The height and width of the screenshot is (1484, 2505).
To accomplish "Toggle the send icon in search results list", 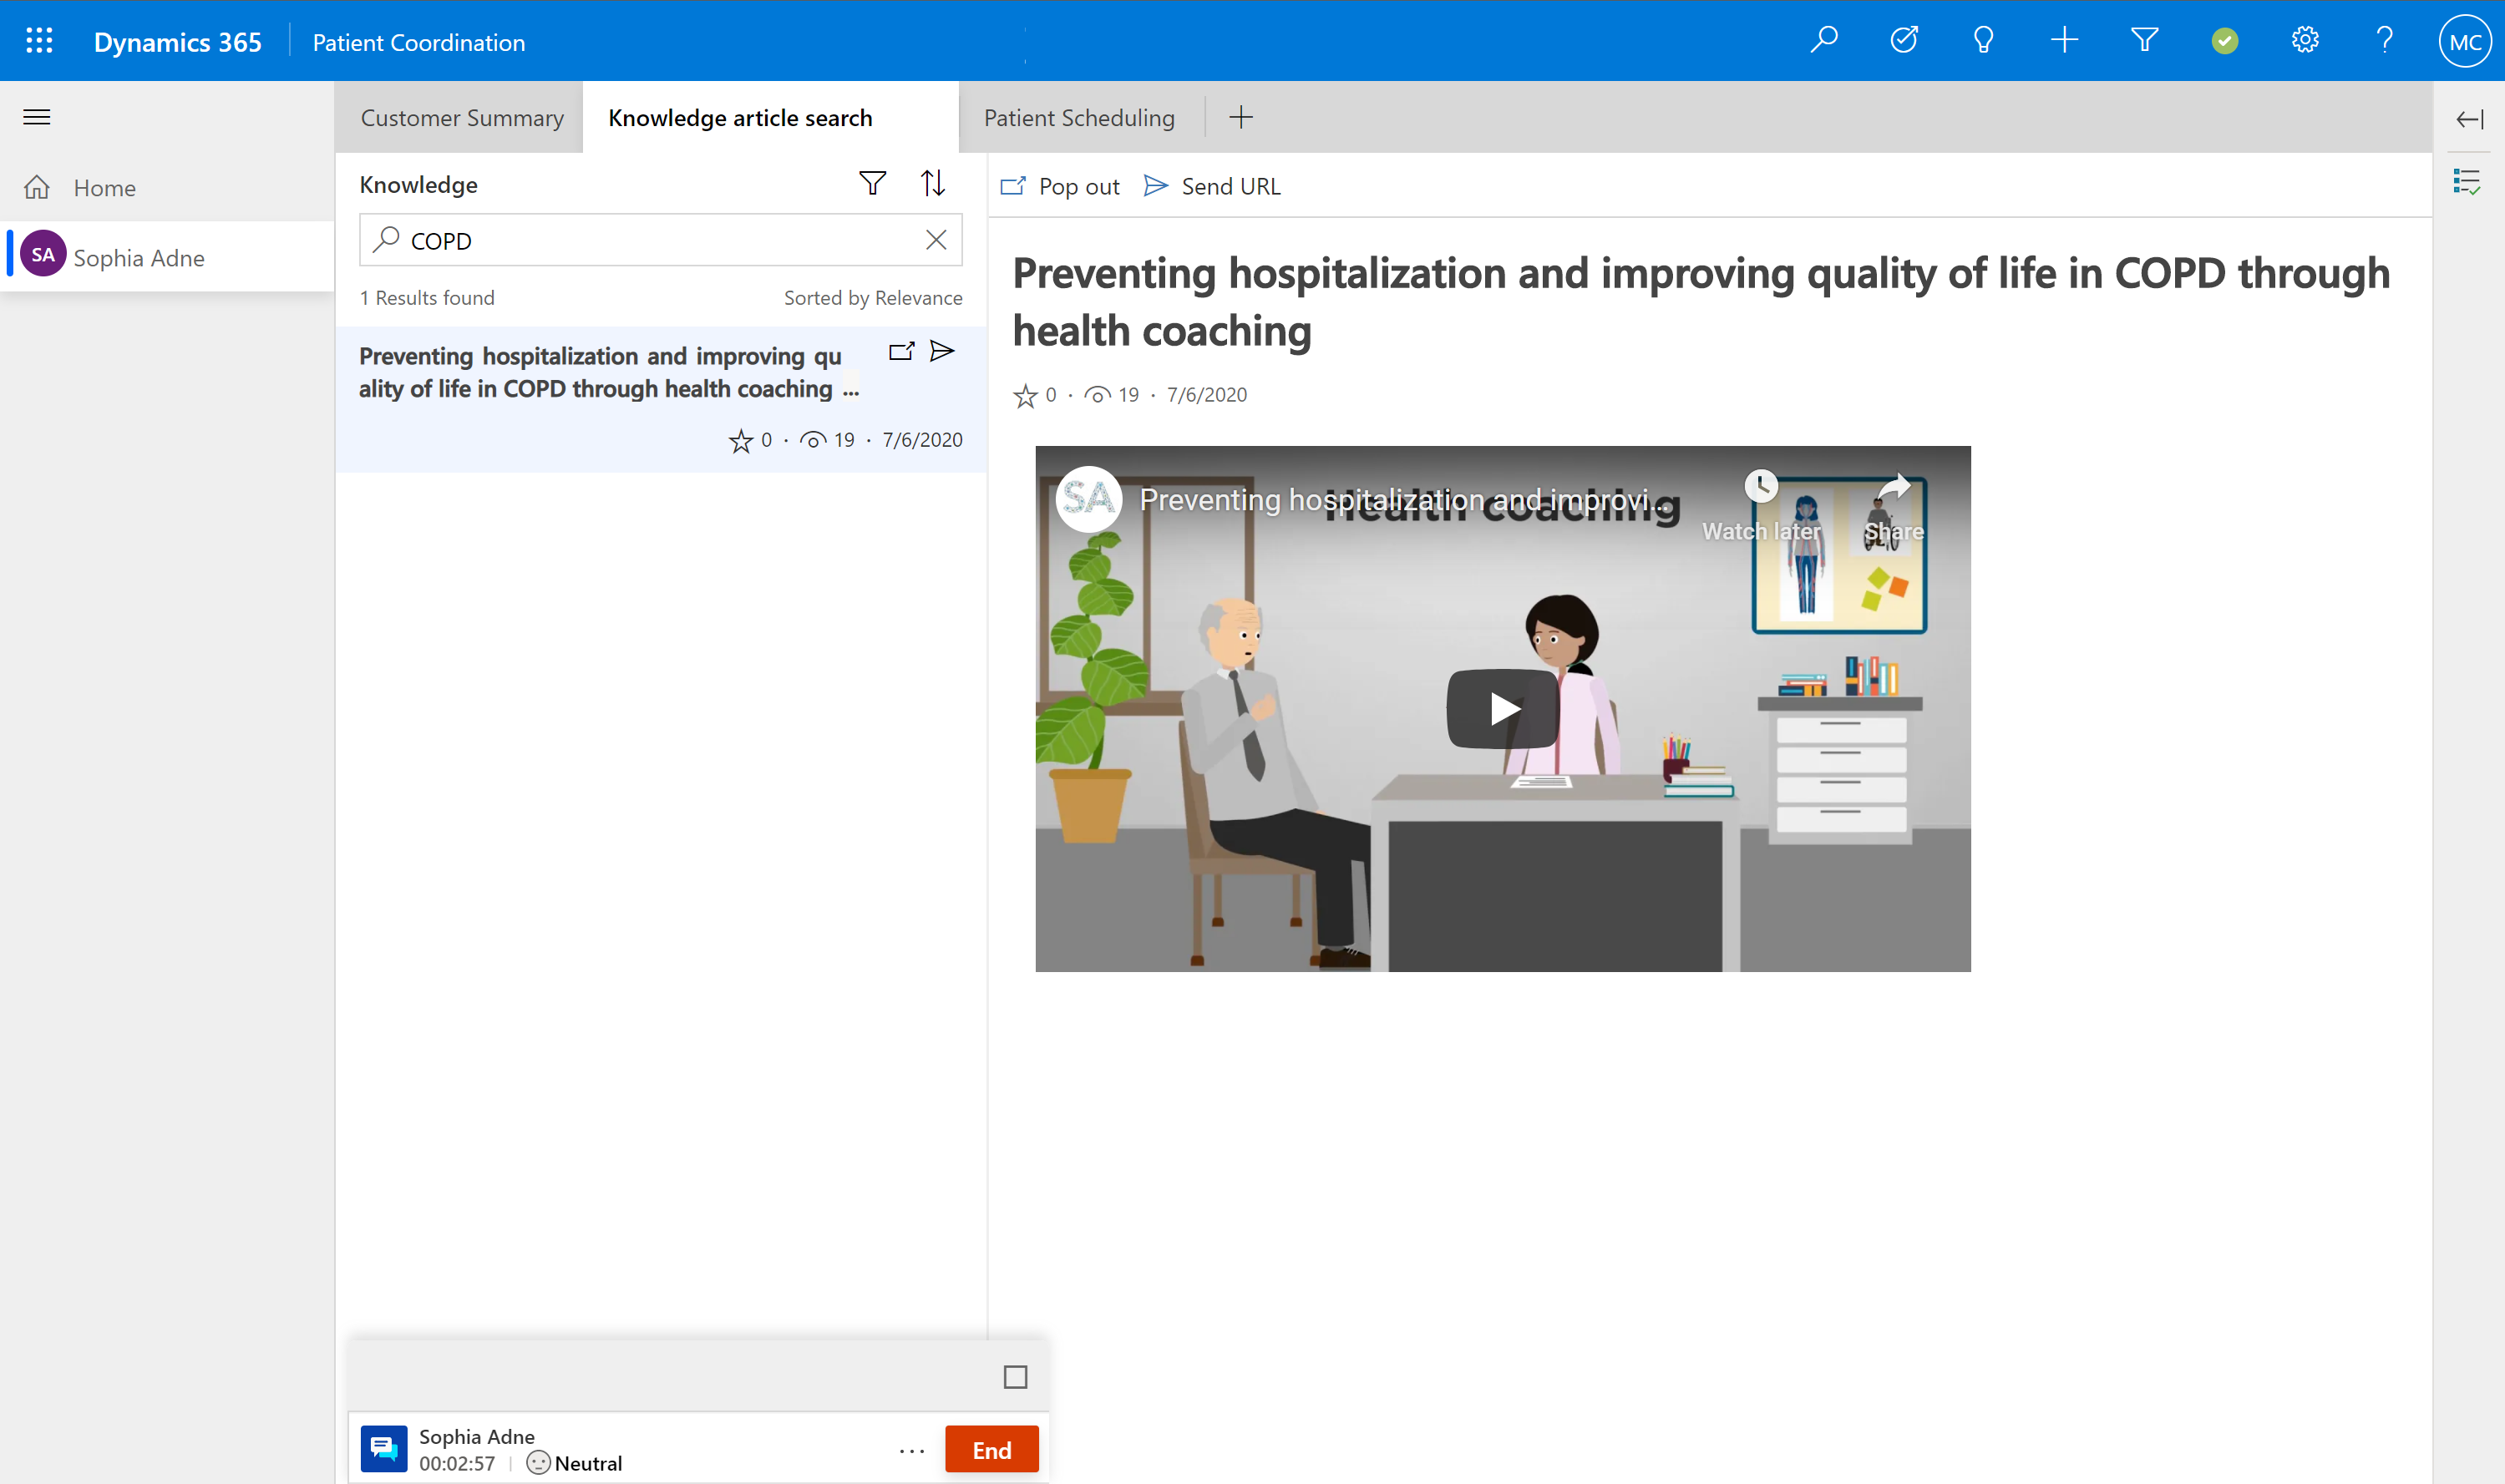I will [x=943, y=352].
